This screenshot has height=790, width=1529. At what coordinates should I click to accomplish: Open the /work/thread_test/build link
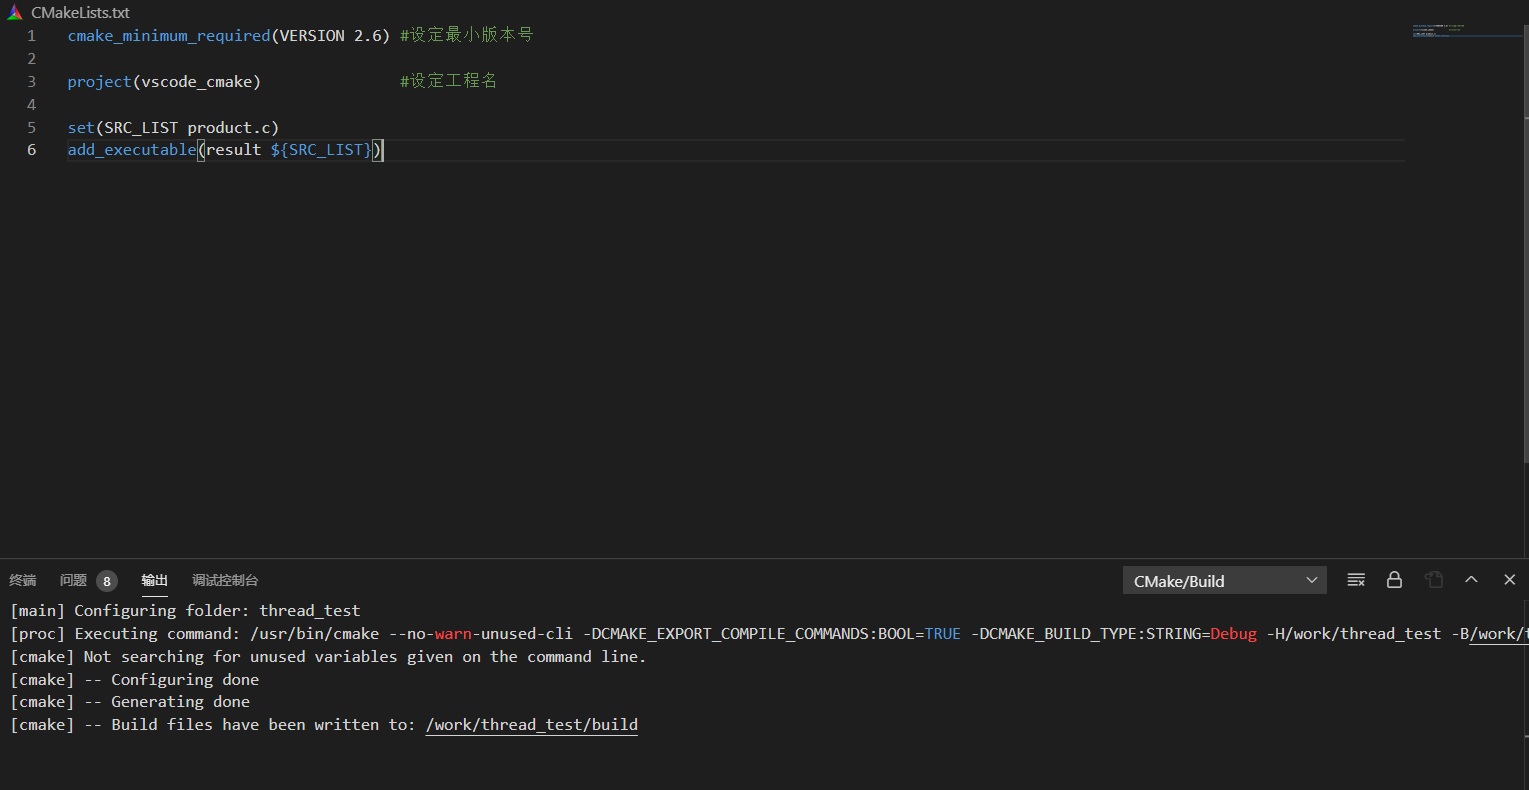pyautogui.click(x=531, y=724)
